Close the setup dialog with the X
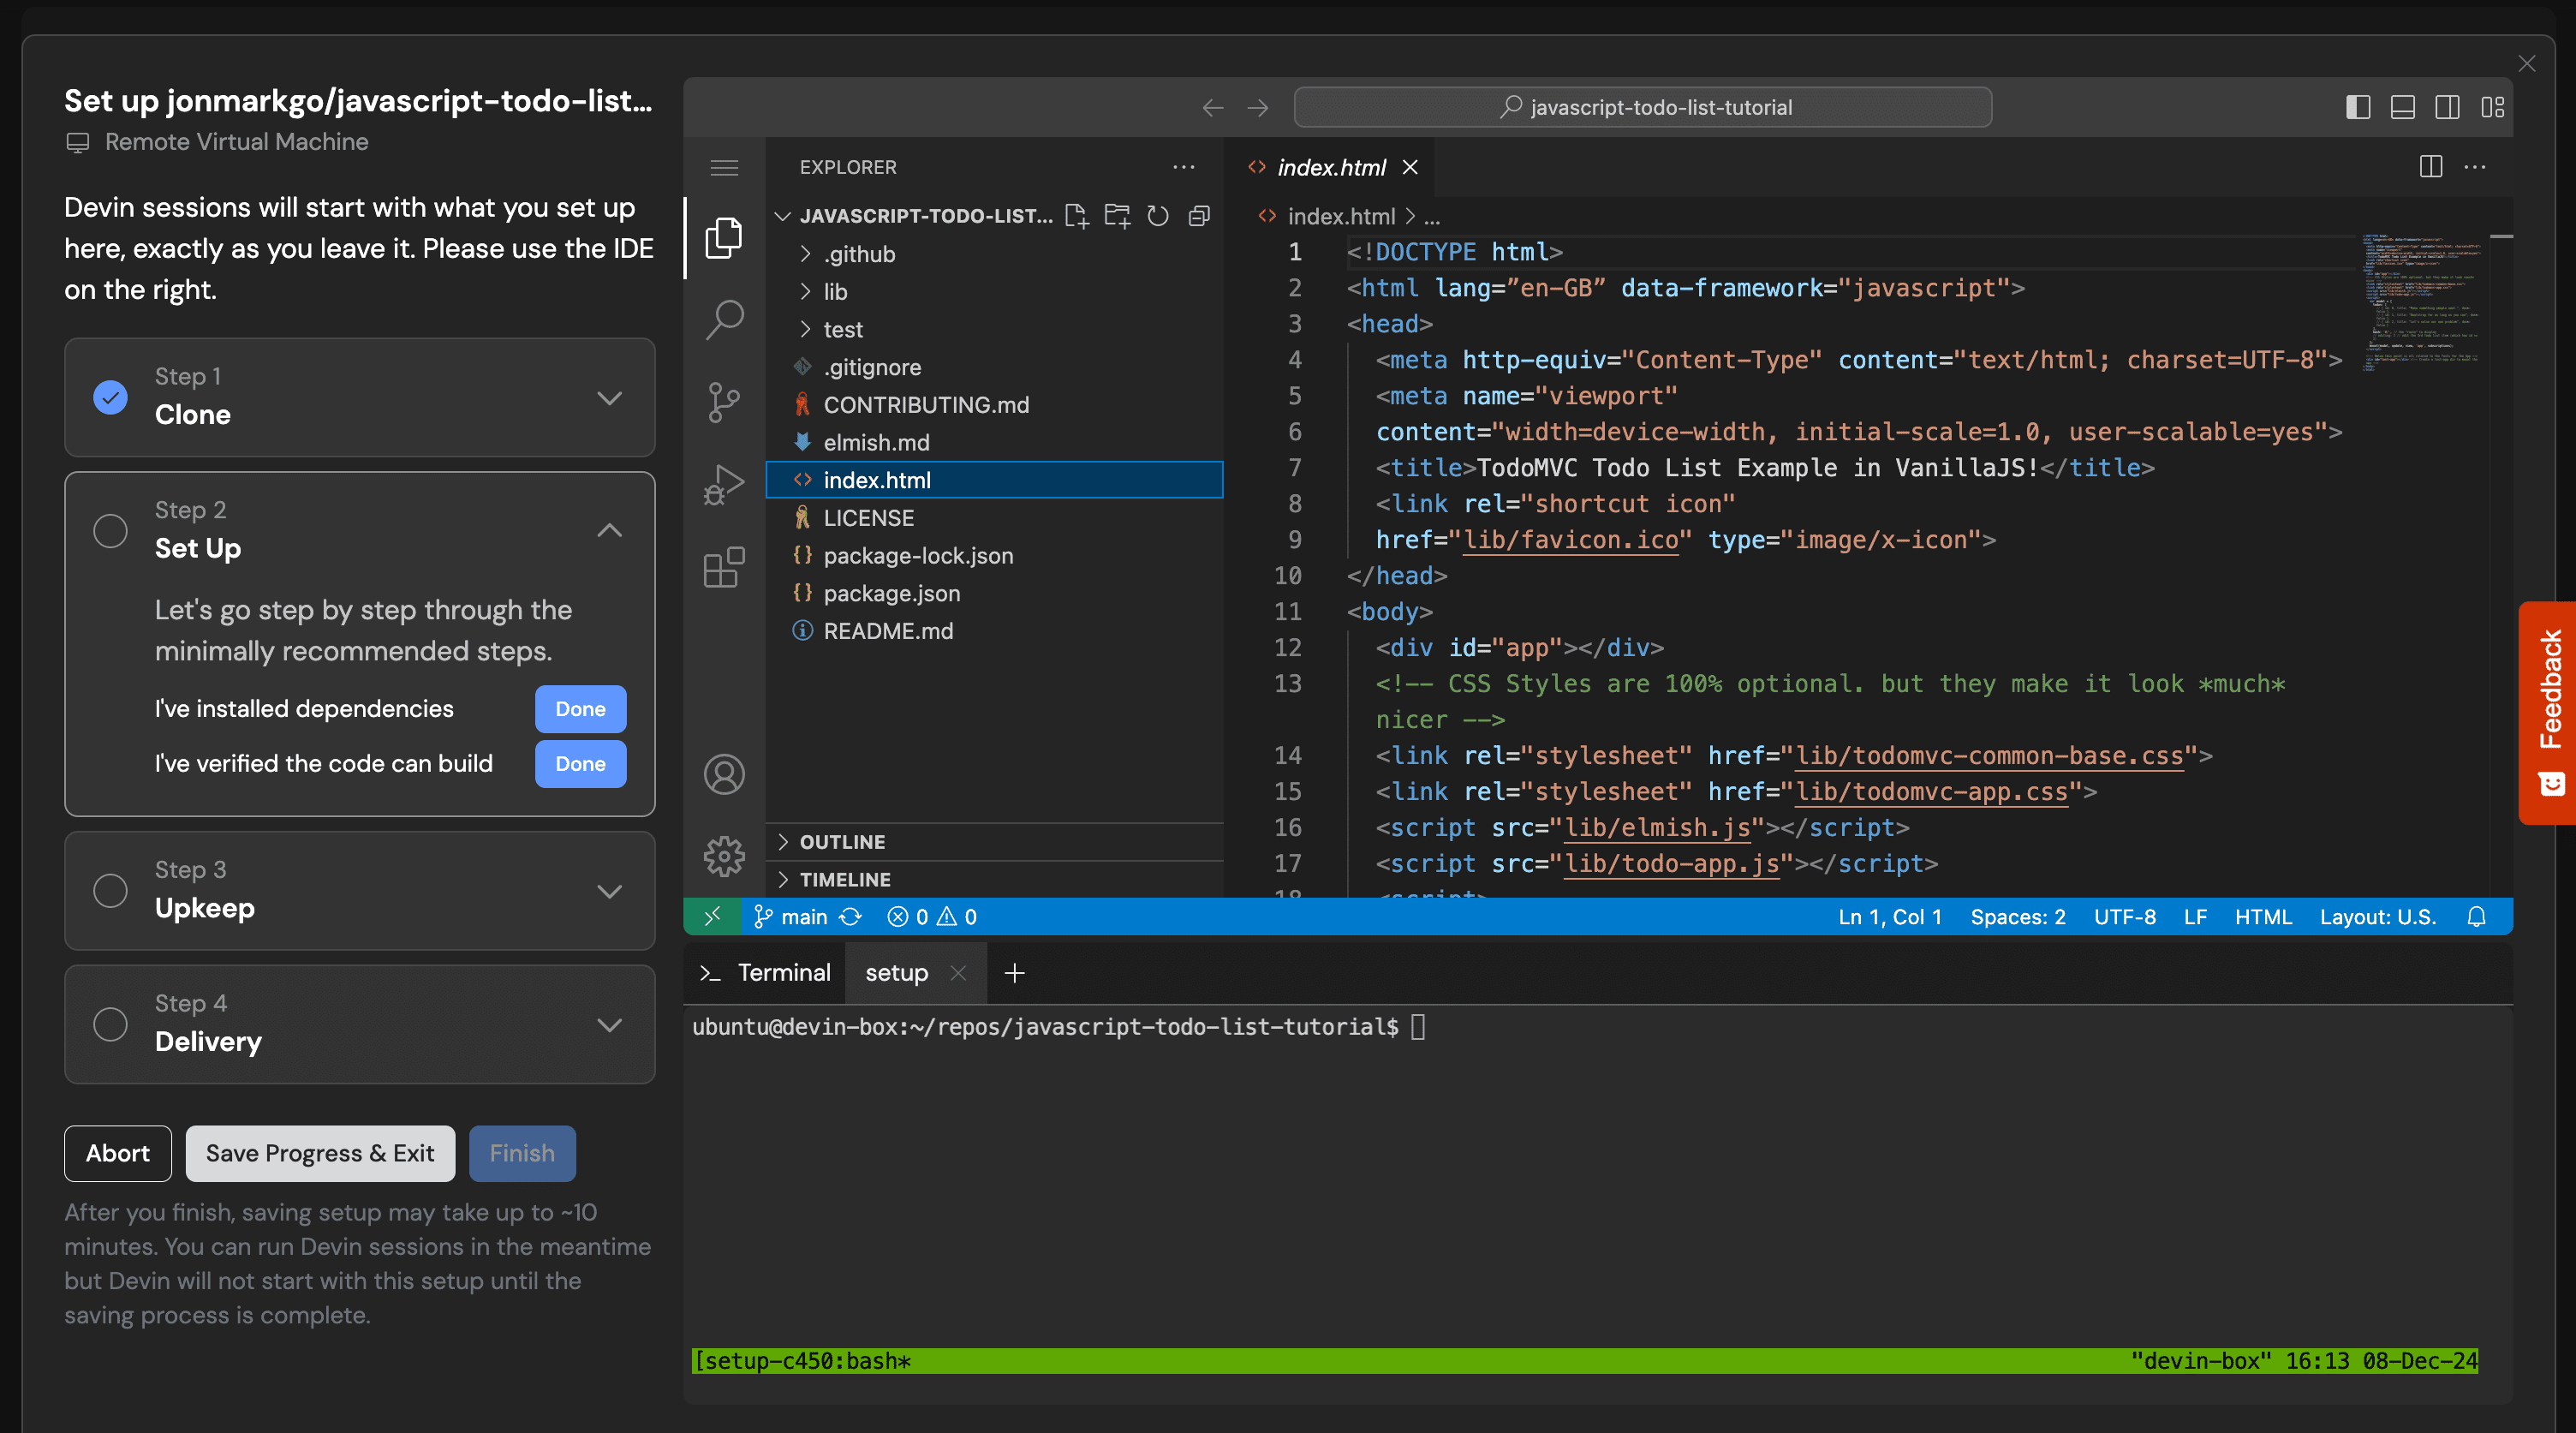The width and height of the screenshot is (2576, 1433). [x=2527, y=64]
